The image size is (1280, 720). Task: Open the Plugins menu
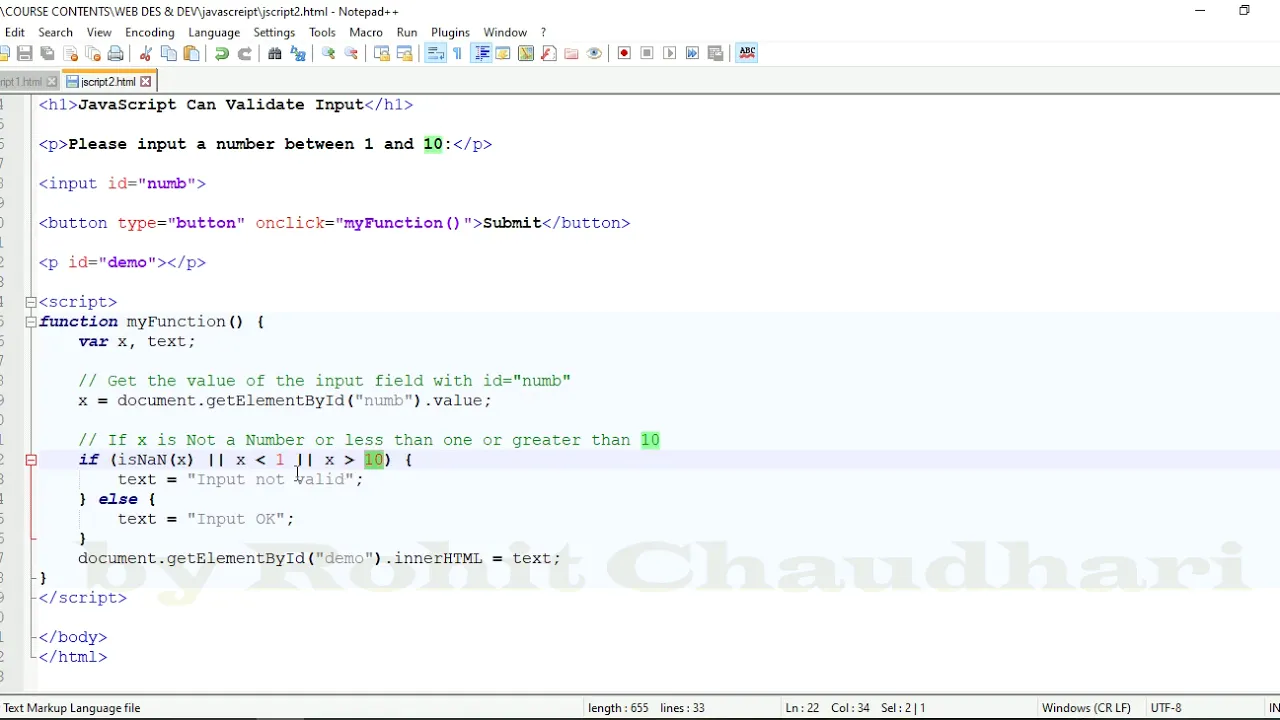tap(450, 32)
